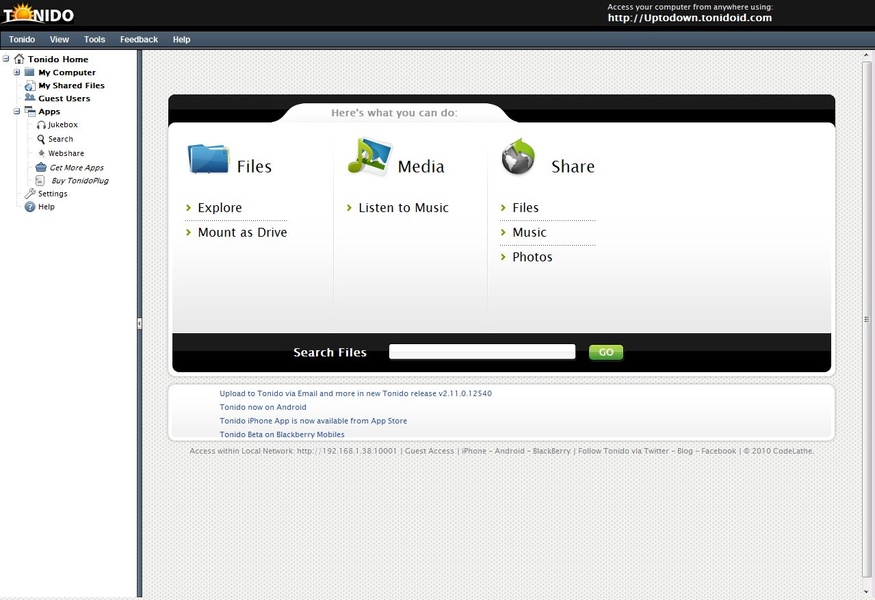Screen dimensions: 875x600
Task: Click the Media music note icon
Action: point(368,159)
